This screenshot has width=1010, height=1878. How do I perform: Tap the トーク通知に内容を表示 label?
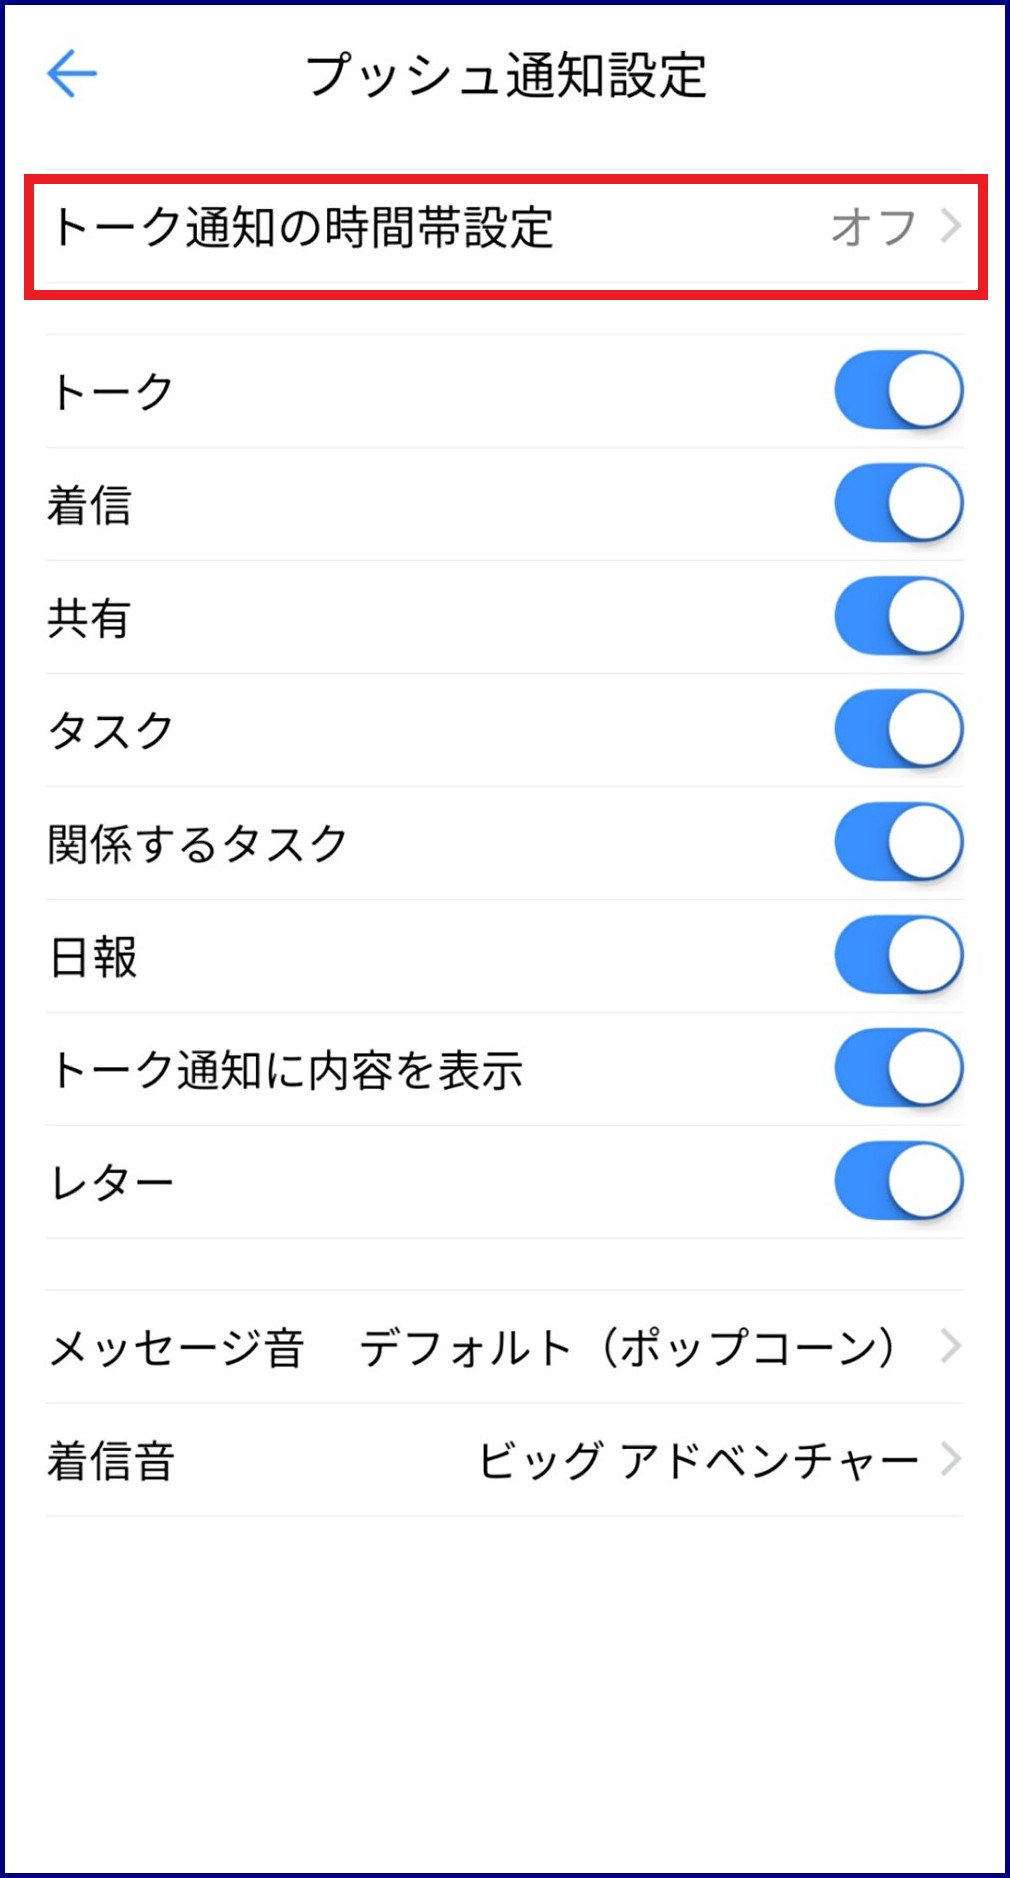287,1070
